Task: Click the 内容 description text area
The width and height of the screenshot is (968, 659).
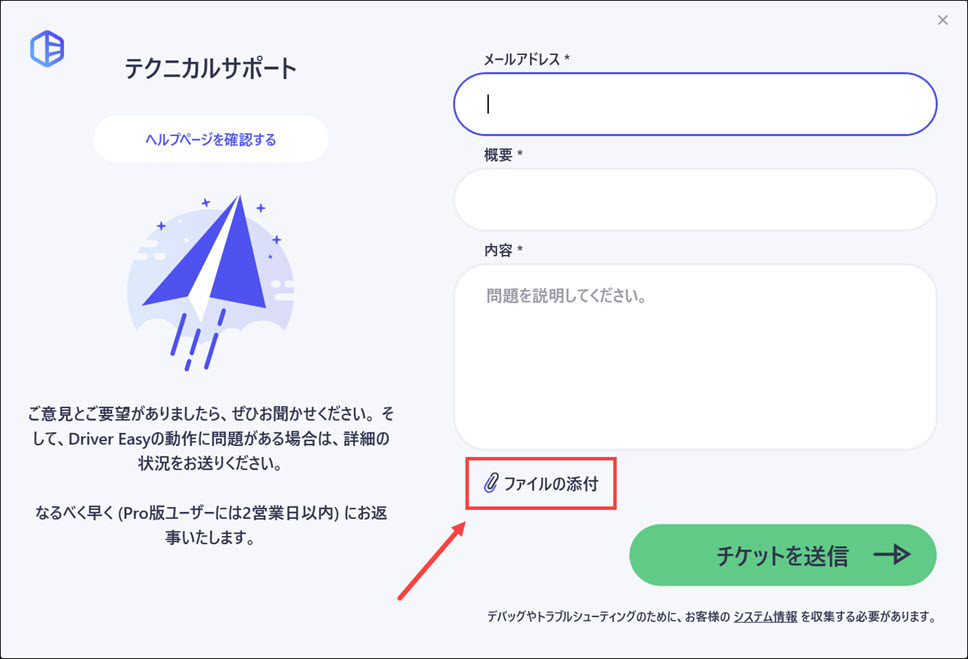Action: click(x=695, y=357)
